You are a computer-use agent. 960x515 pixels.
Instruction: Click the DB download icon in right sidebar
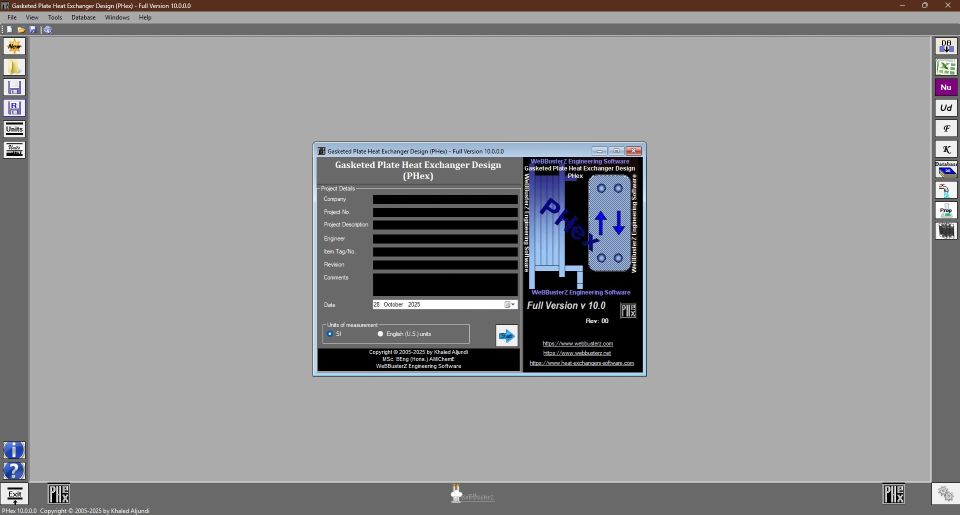pos(946,46)
